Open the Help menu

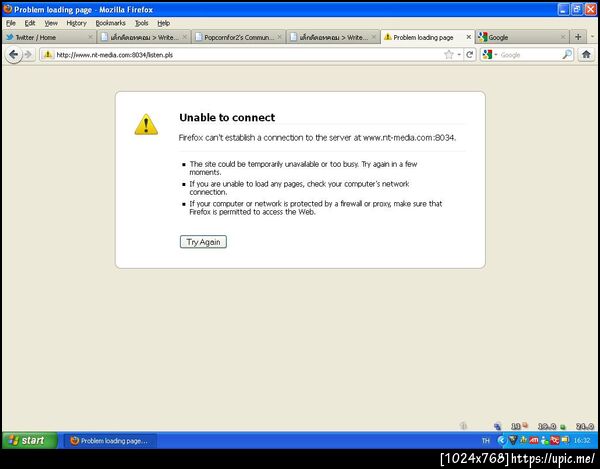tap(163, 23)
